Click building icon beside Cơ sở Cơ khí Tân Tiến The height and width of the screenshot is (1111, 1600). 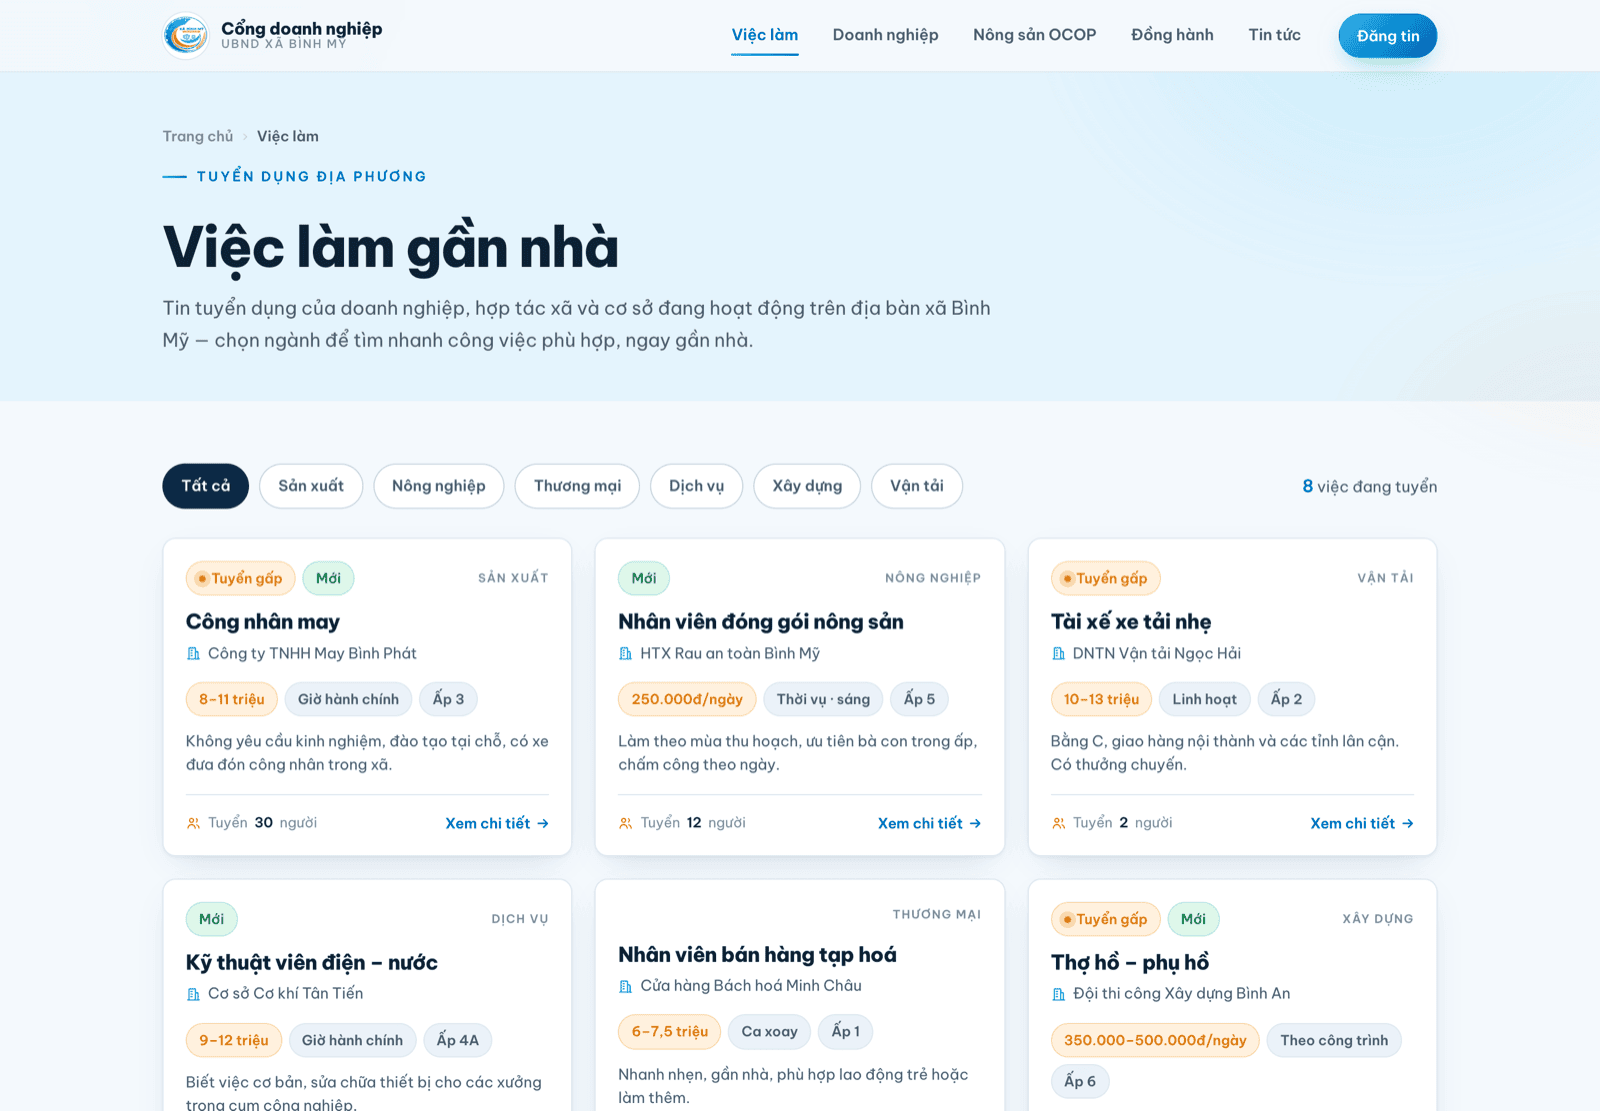click(194, 994)
